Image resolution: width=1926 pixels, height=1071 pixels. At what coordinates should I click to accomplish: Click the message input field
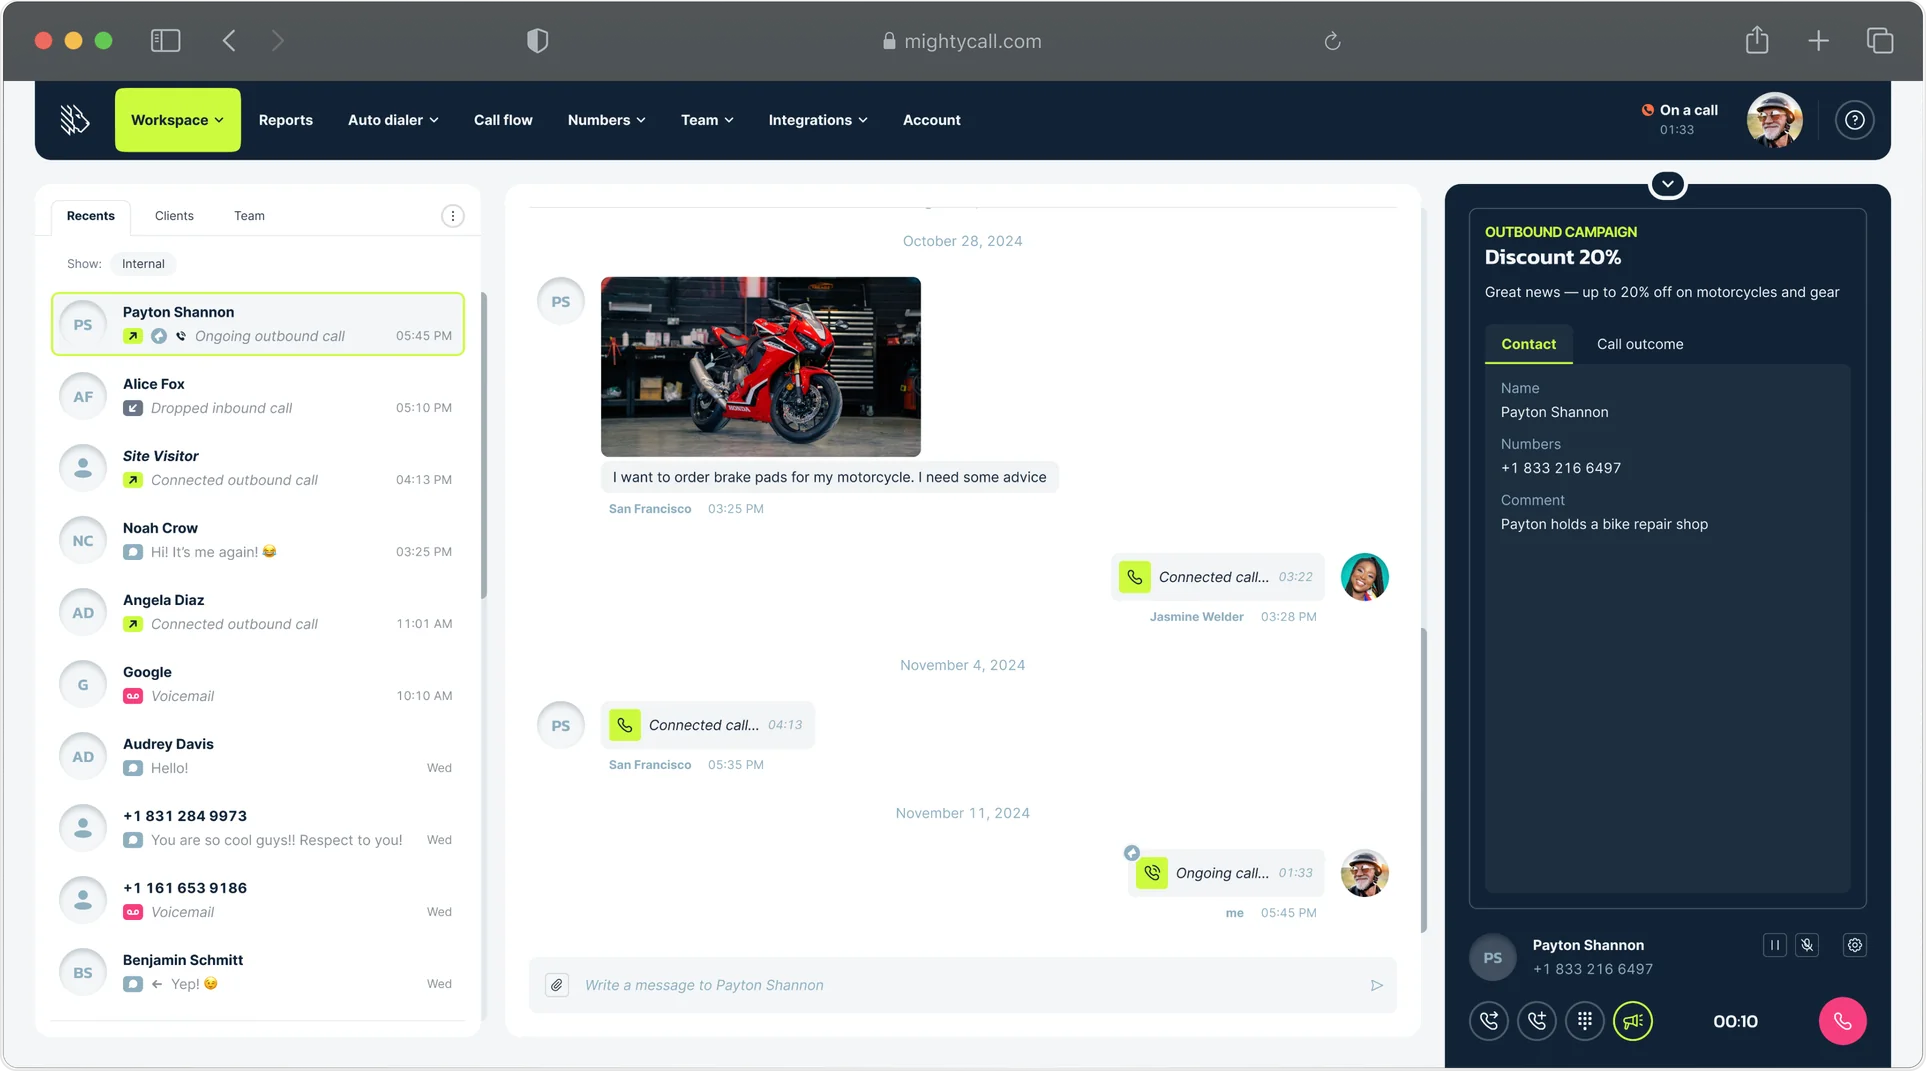[x=963, y=985]
